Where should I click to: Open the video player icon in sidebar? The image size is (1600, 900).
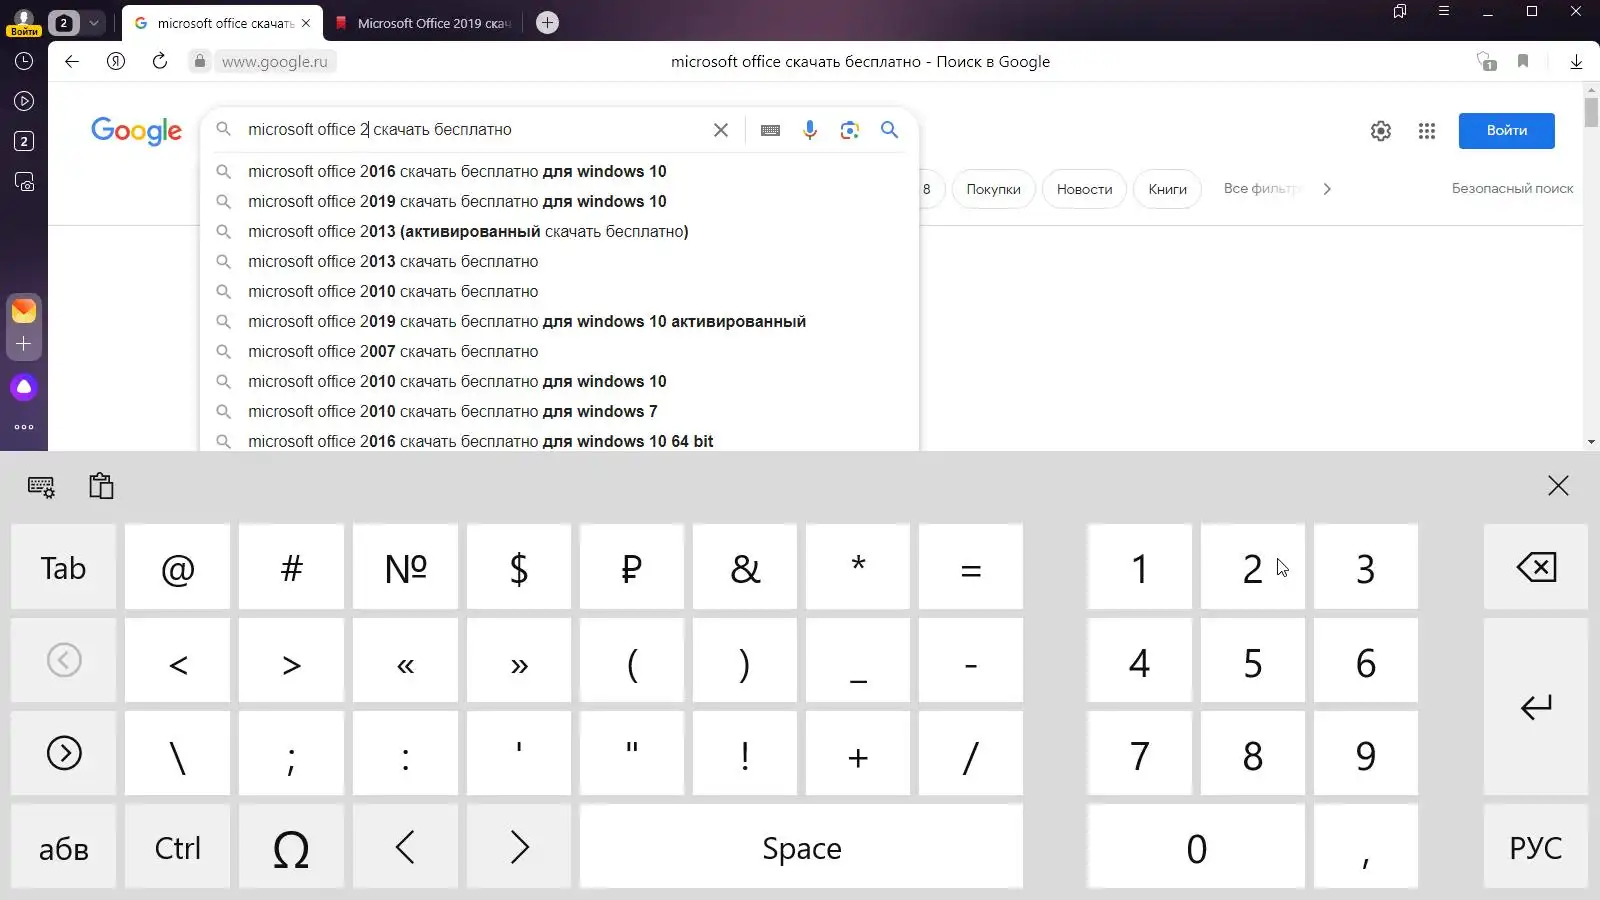24,101
